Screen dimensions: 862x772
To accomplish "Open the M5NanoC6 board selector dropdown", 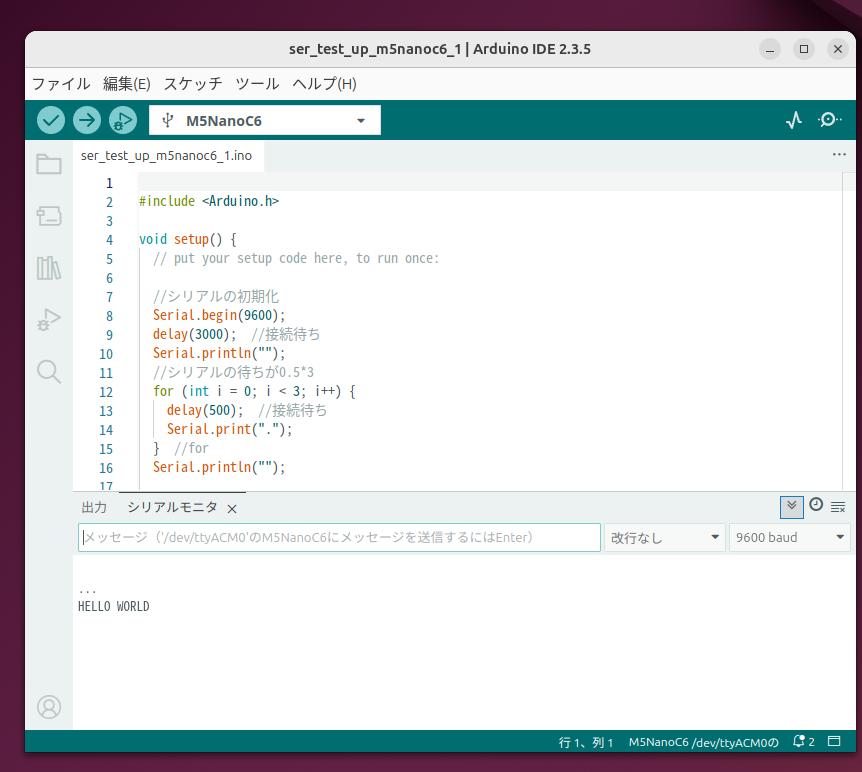I will pyautogui.click(x=264, y=119).
